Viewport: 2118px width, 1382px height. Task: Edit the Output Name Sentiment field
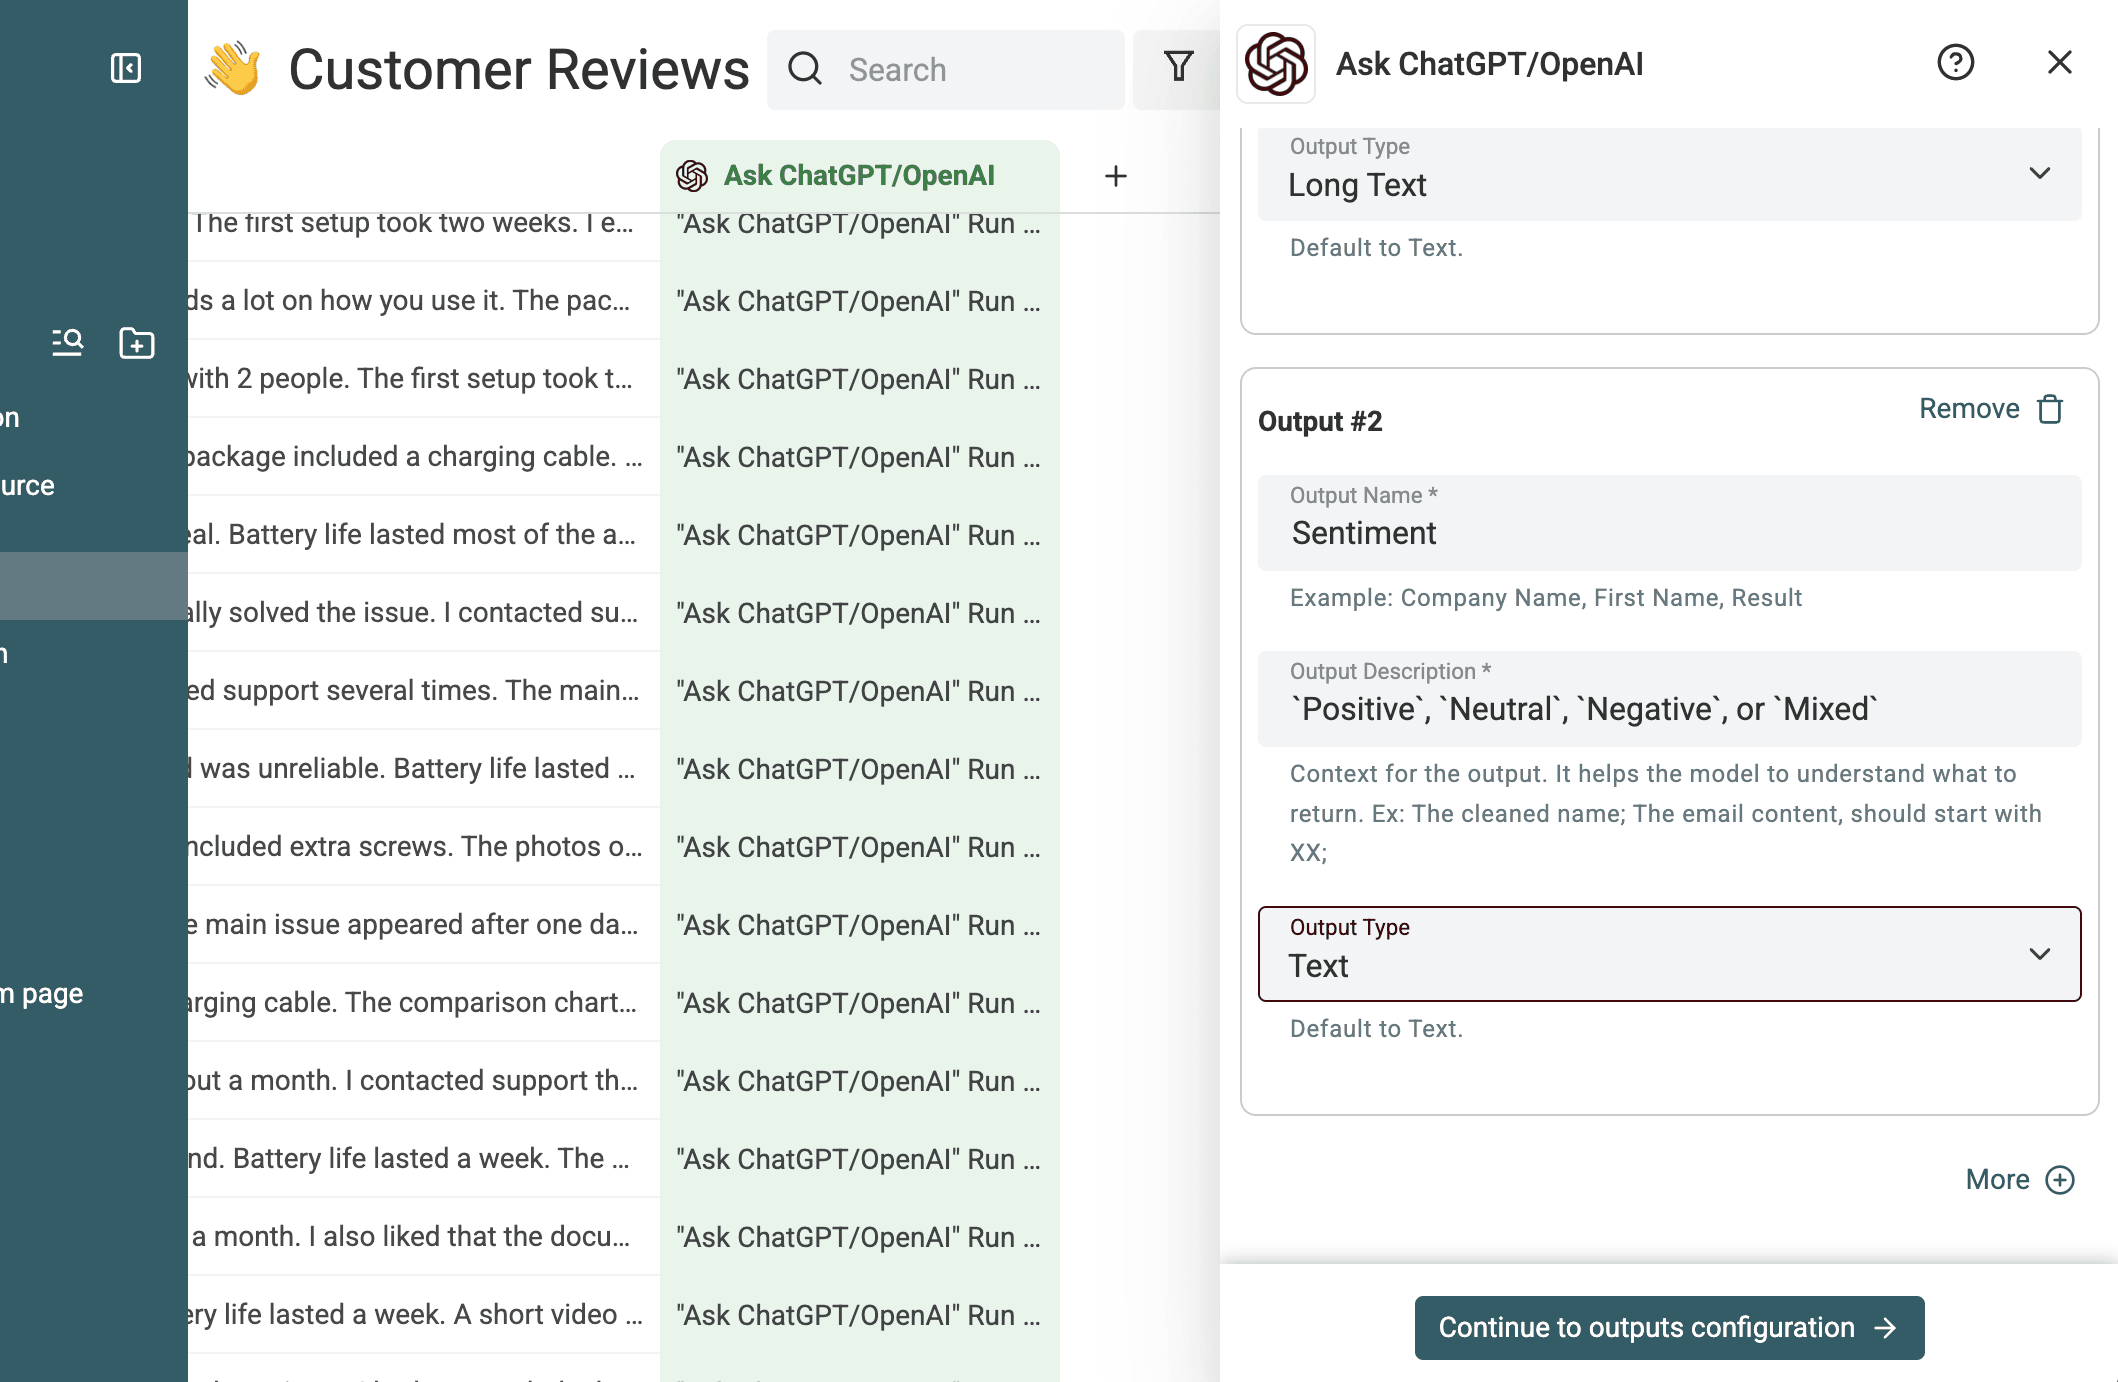point(1669,523)
